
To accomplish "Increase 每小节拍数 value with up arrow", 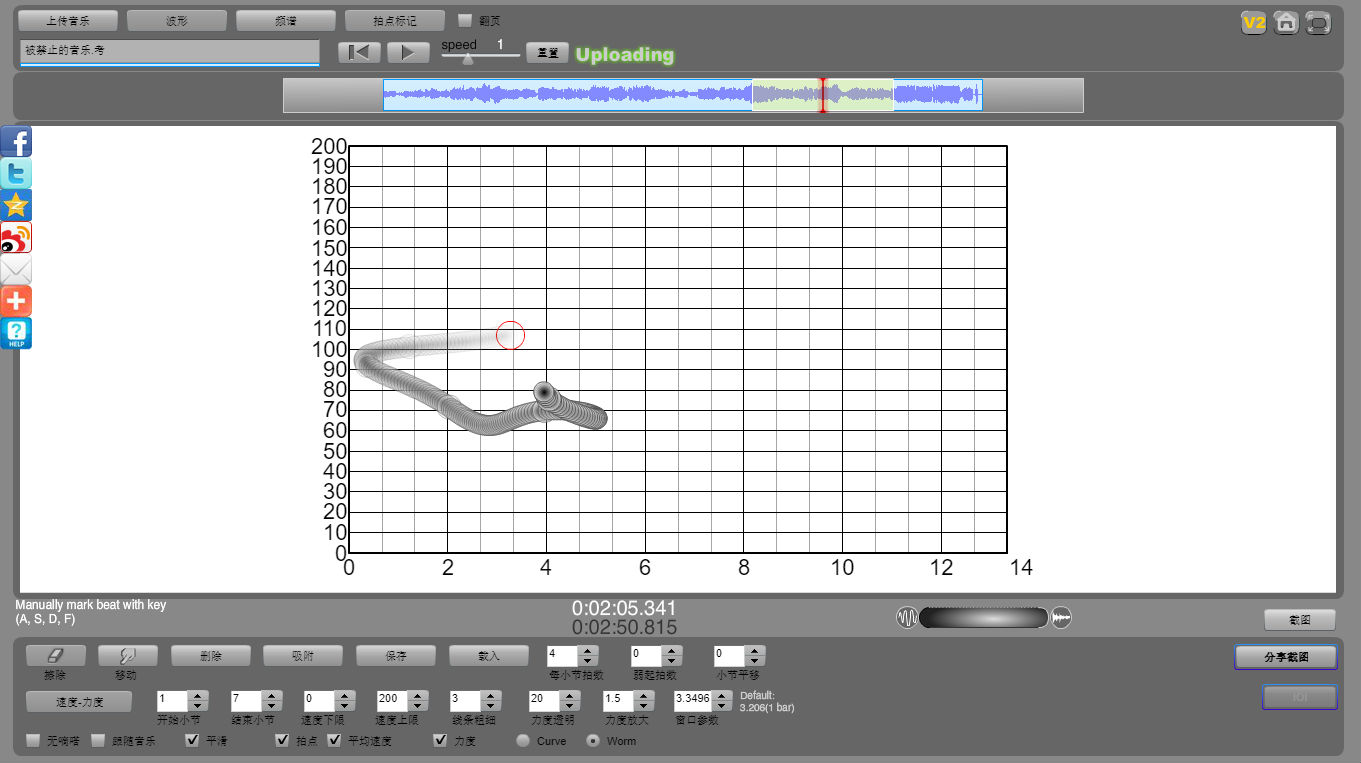I will [589, 651].
